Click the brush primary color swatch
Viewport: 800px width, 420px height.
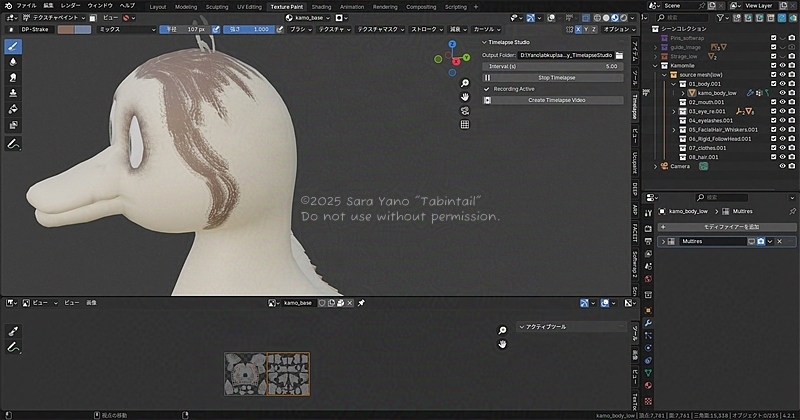68,30
